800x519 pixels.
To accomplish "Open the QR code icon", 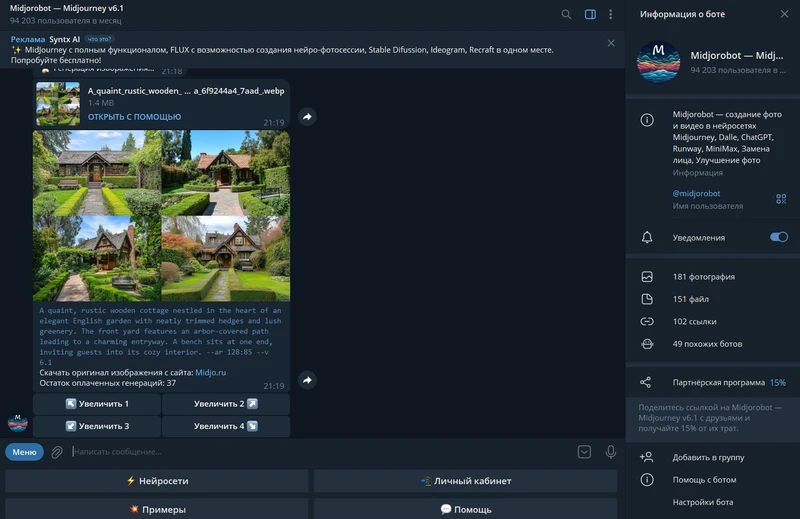I will 781,199.
